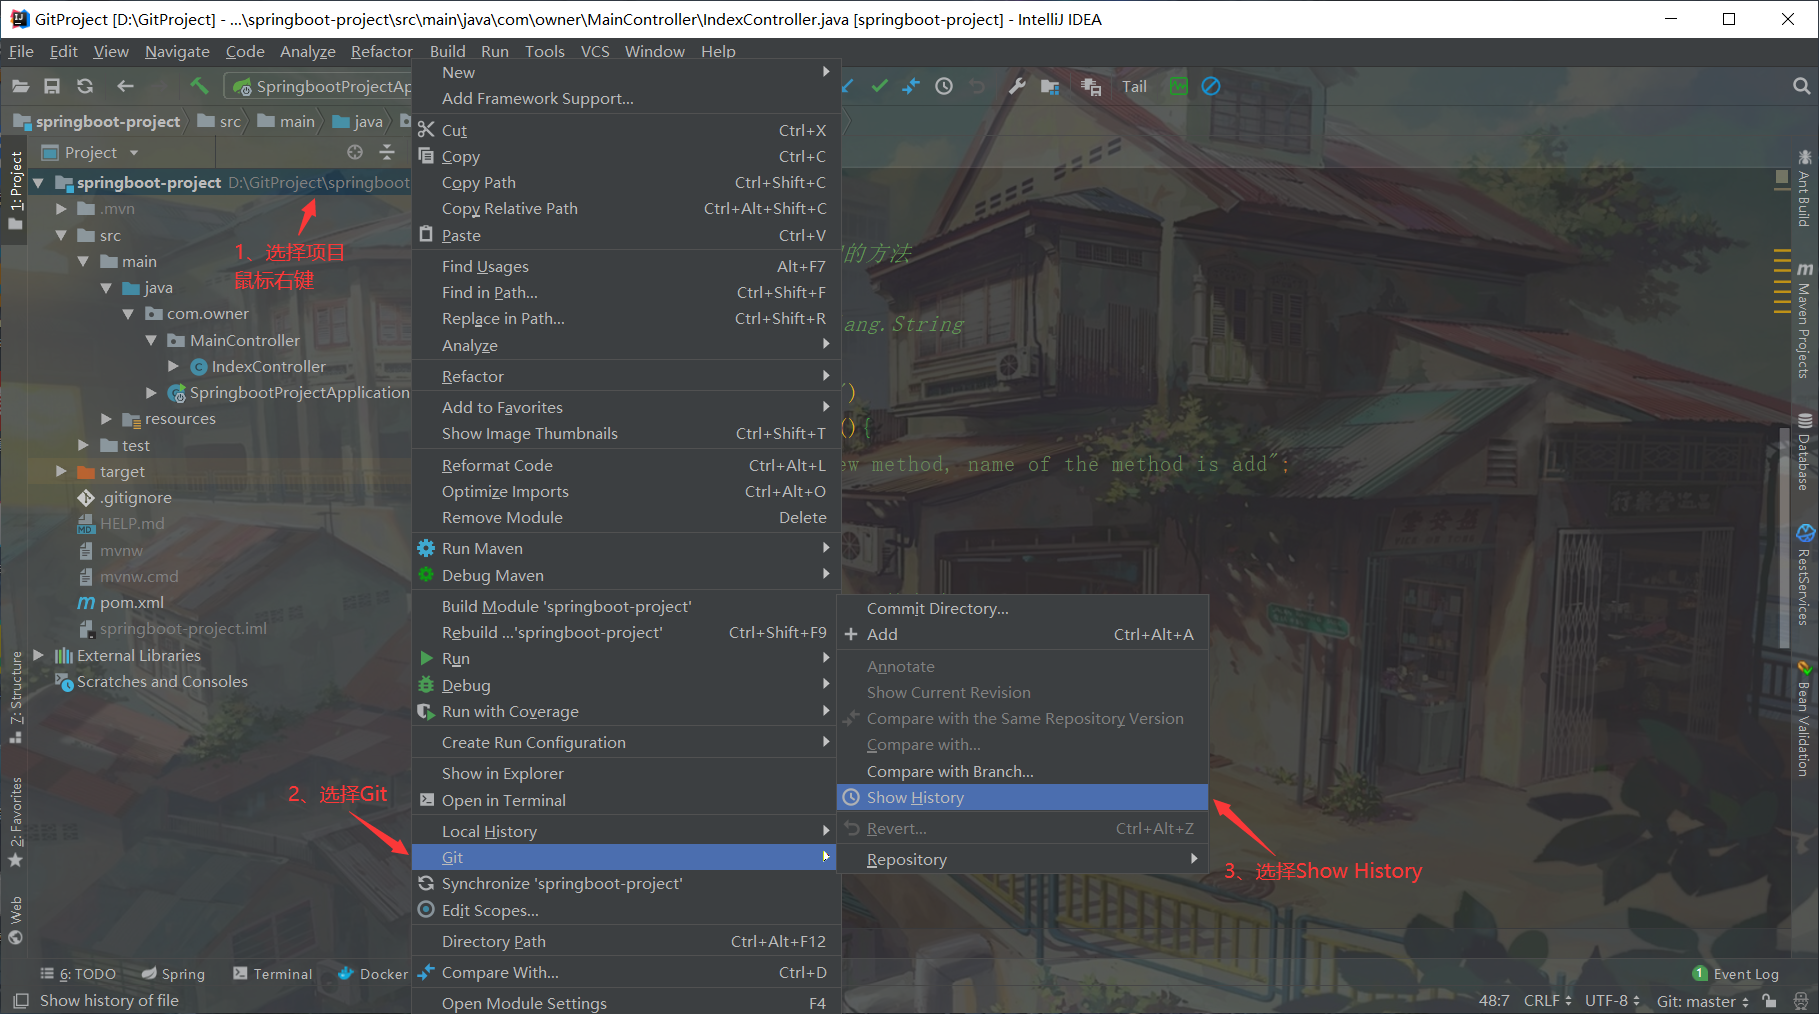Commit changes with the green checkmark toolbar icon
1819x1014 pixels.
[x=879, y=86]
